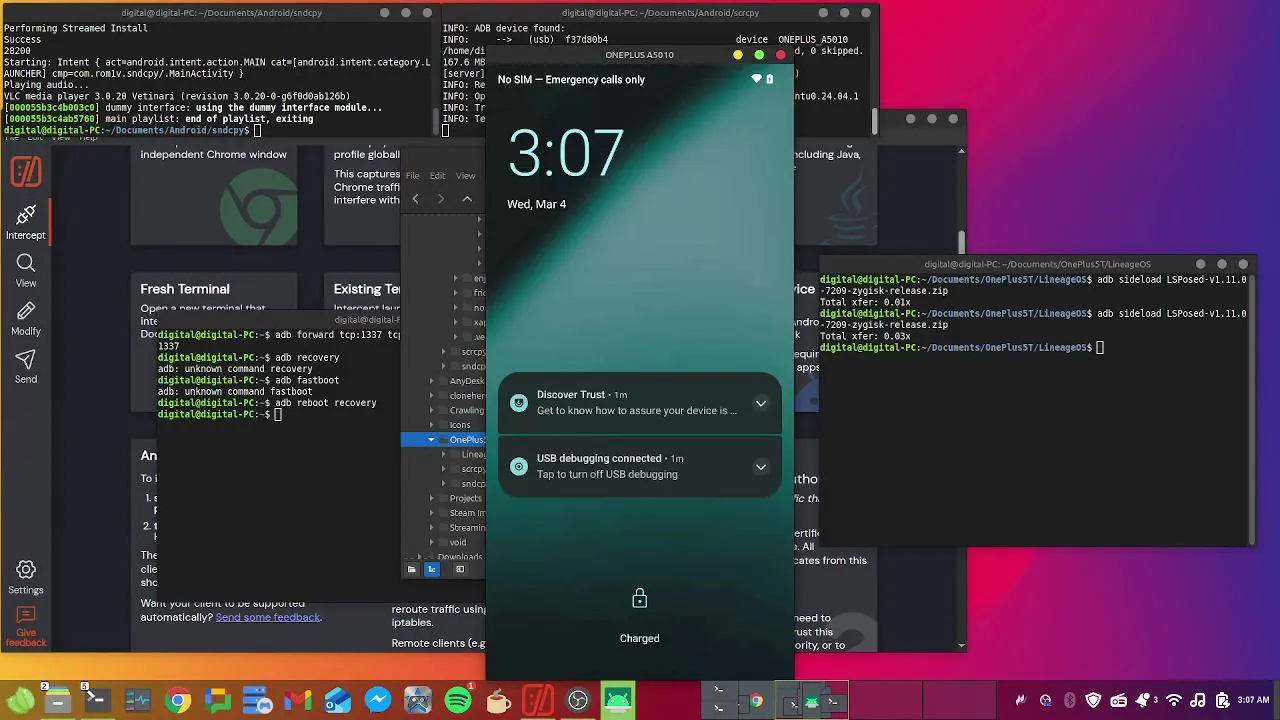Open Gmail from the taskbar
Screen dimensions: 1280x720
[x=297, y=700]
